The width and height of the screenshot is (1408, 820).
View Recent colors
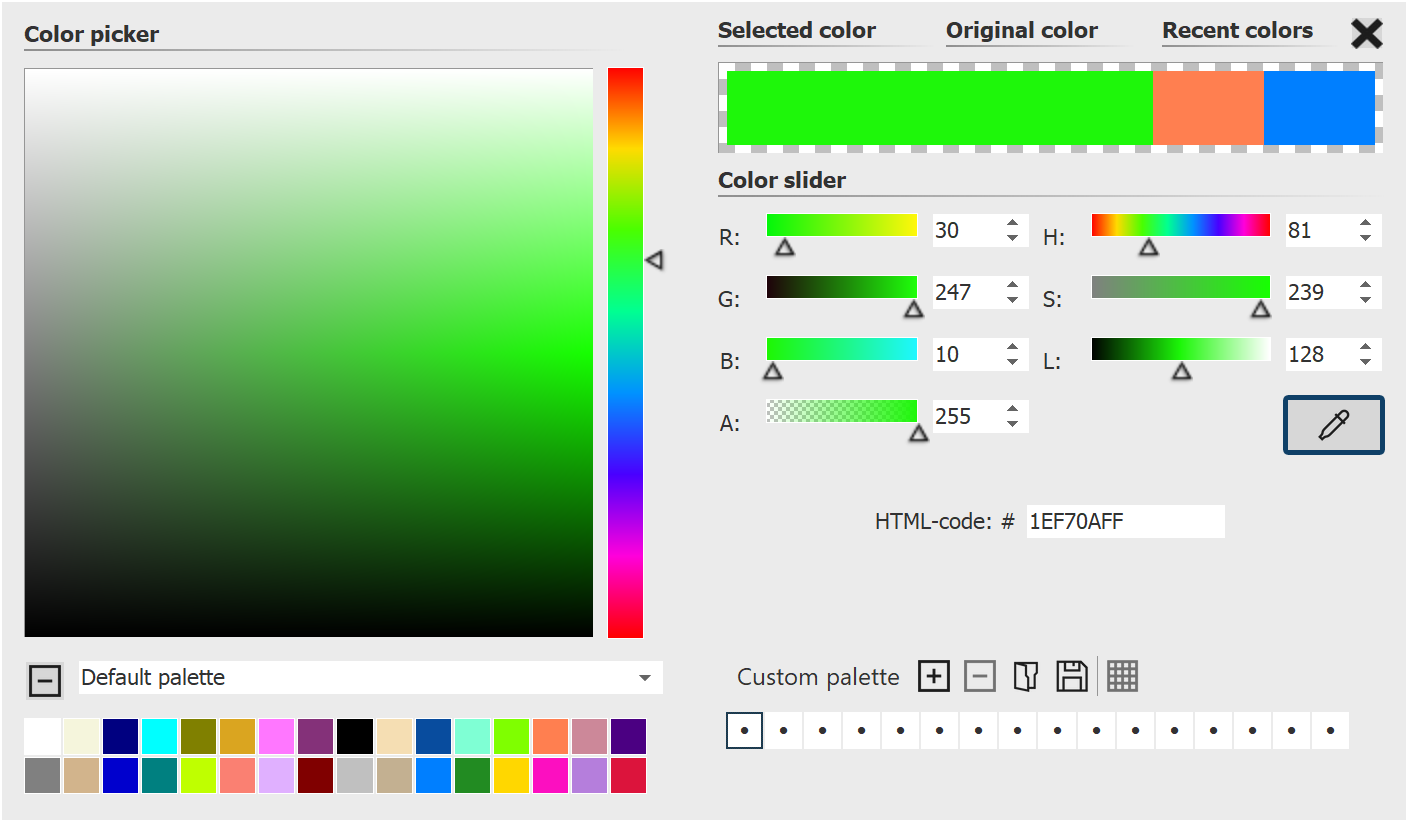[1237, 30]
